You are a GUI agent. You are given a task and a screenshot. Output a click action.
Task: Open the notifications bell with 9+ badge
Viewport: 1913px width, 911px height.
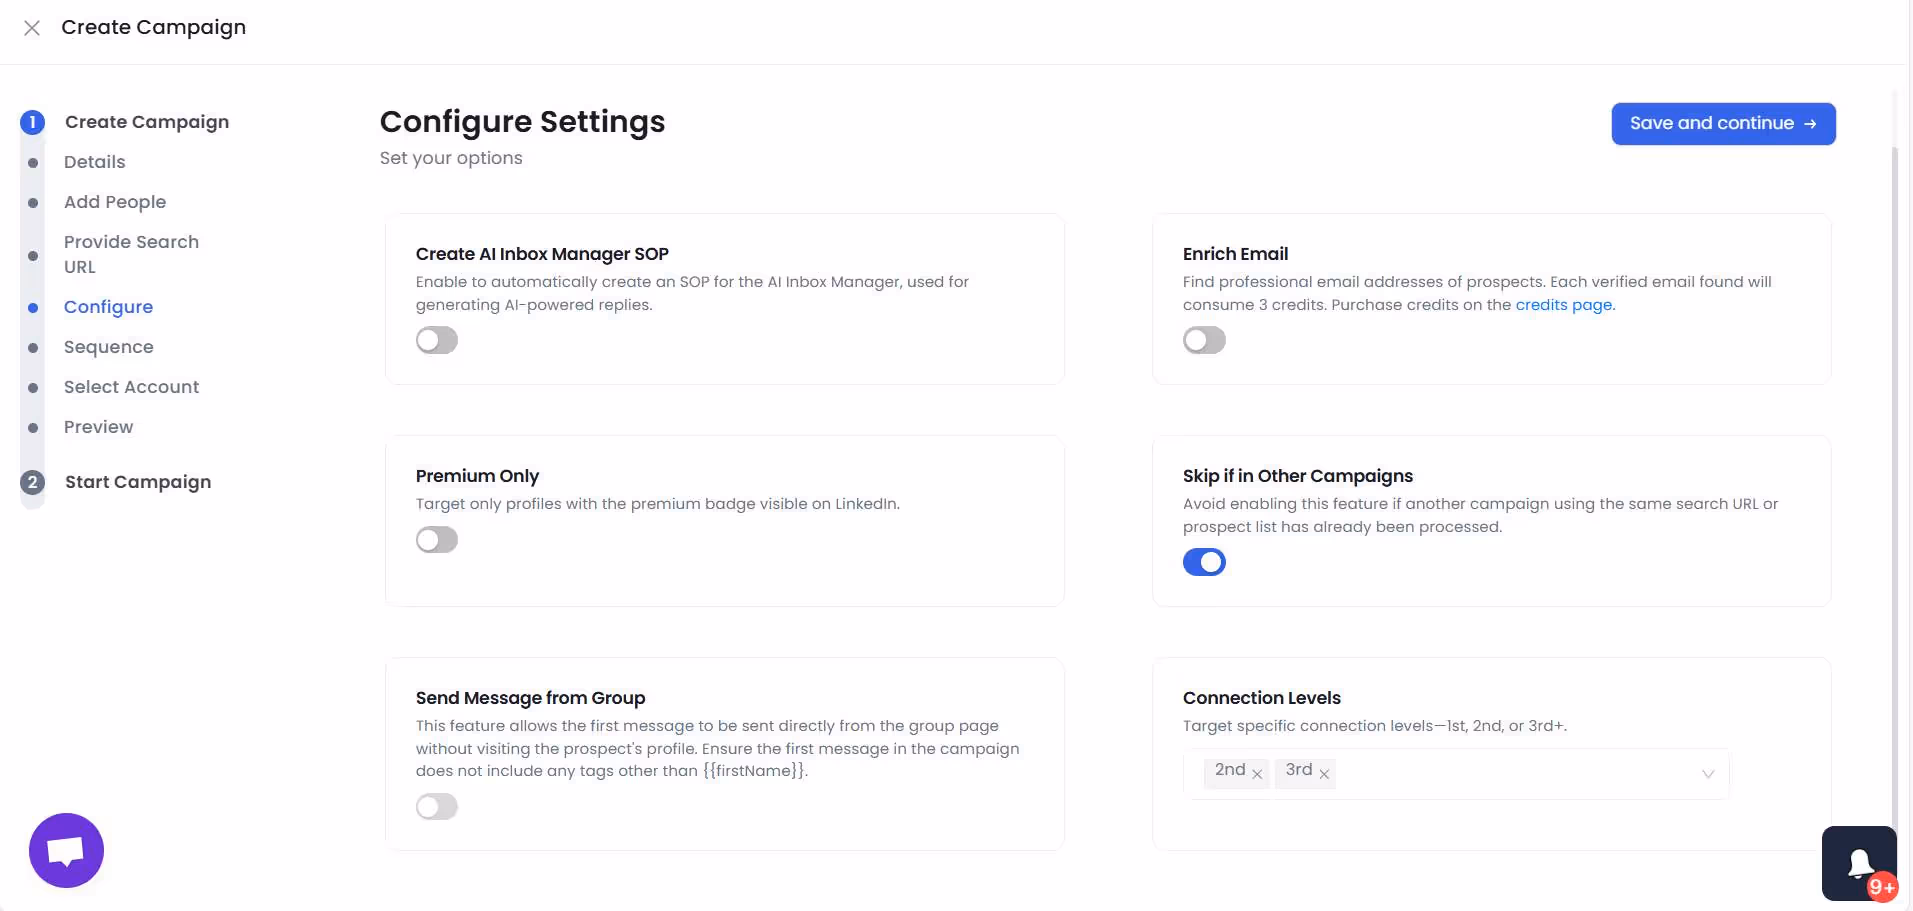point(1859,861)
